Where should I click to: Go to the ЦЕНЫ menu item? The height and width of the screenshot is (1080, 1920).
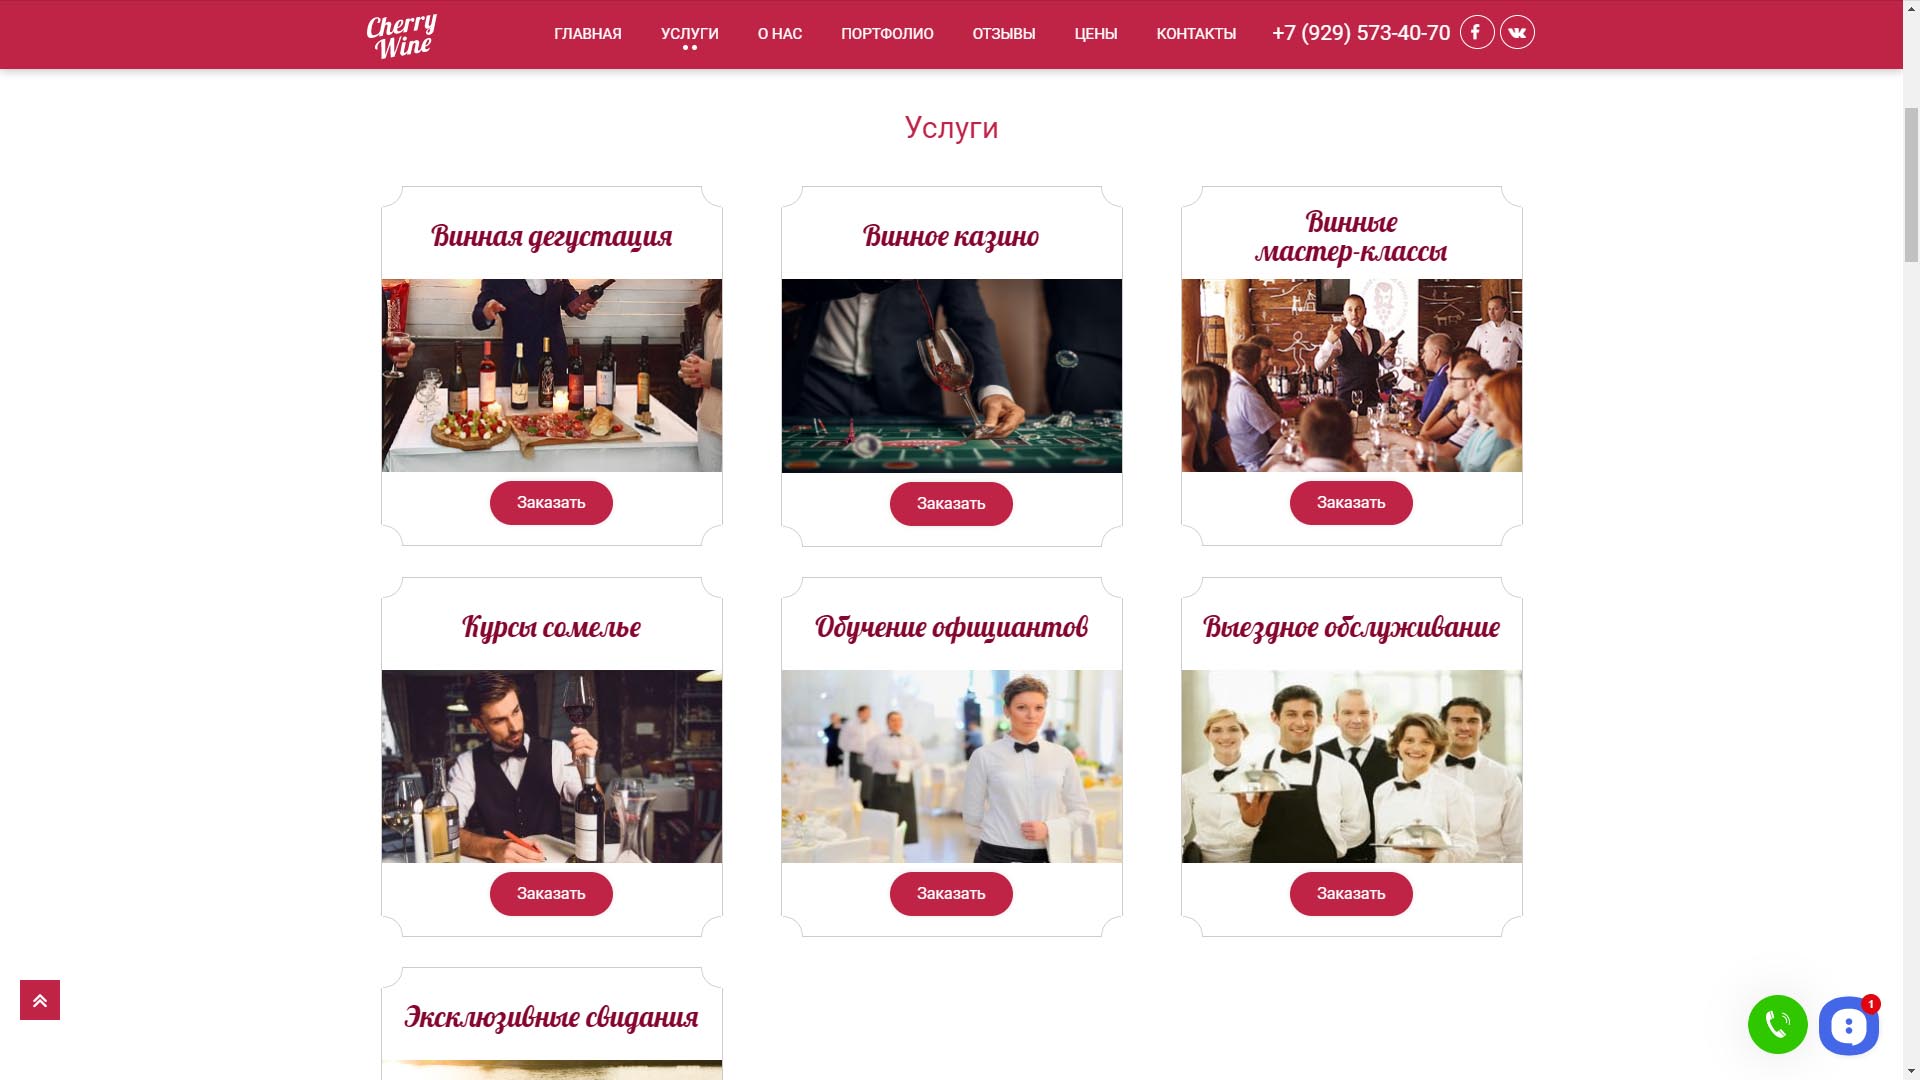1096,34
